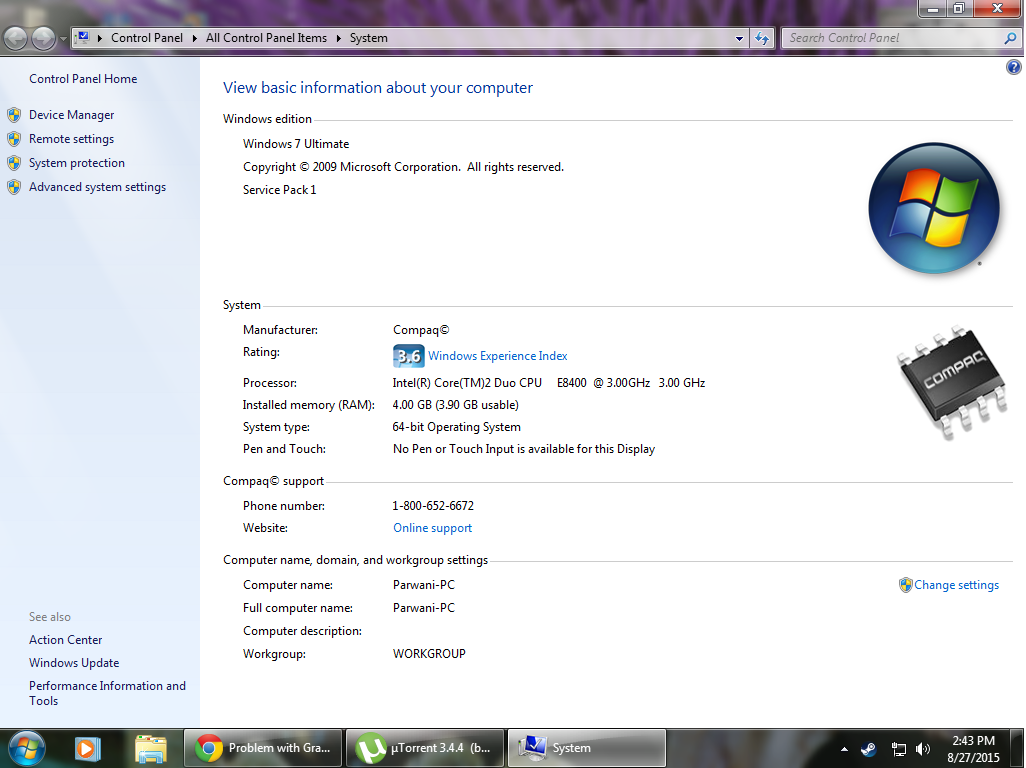This screenshot has width=1026, height=768.
Task: Expand the recent pages dropdown arrow
Action: point(63,39)
